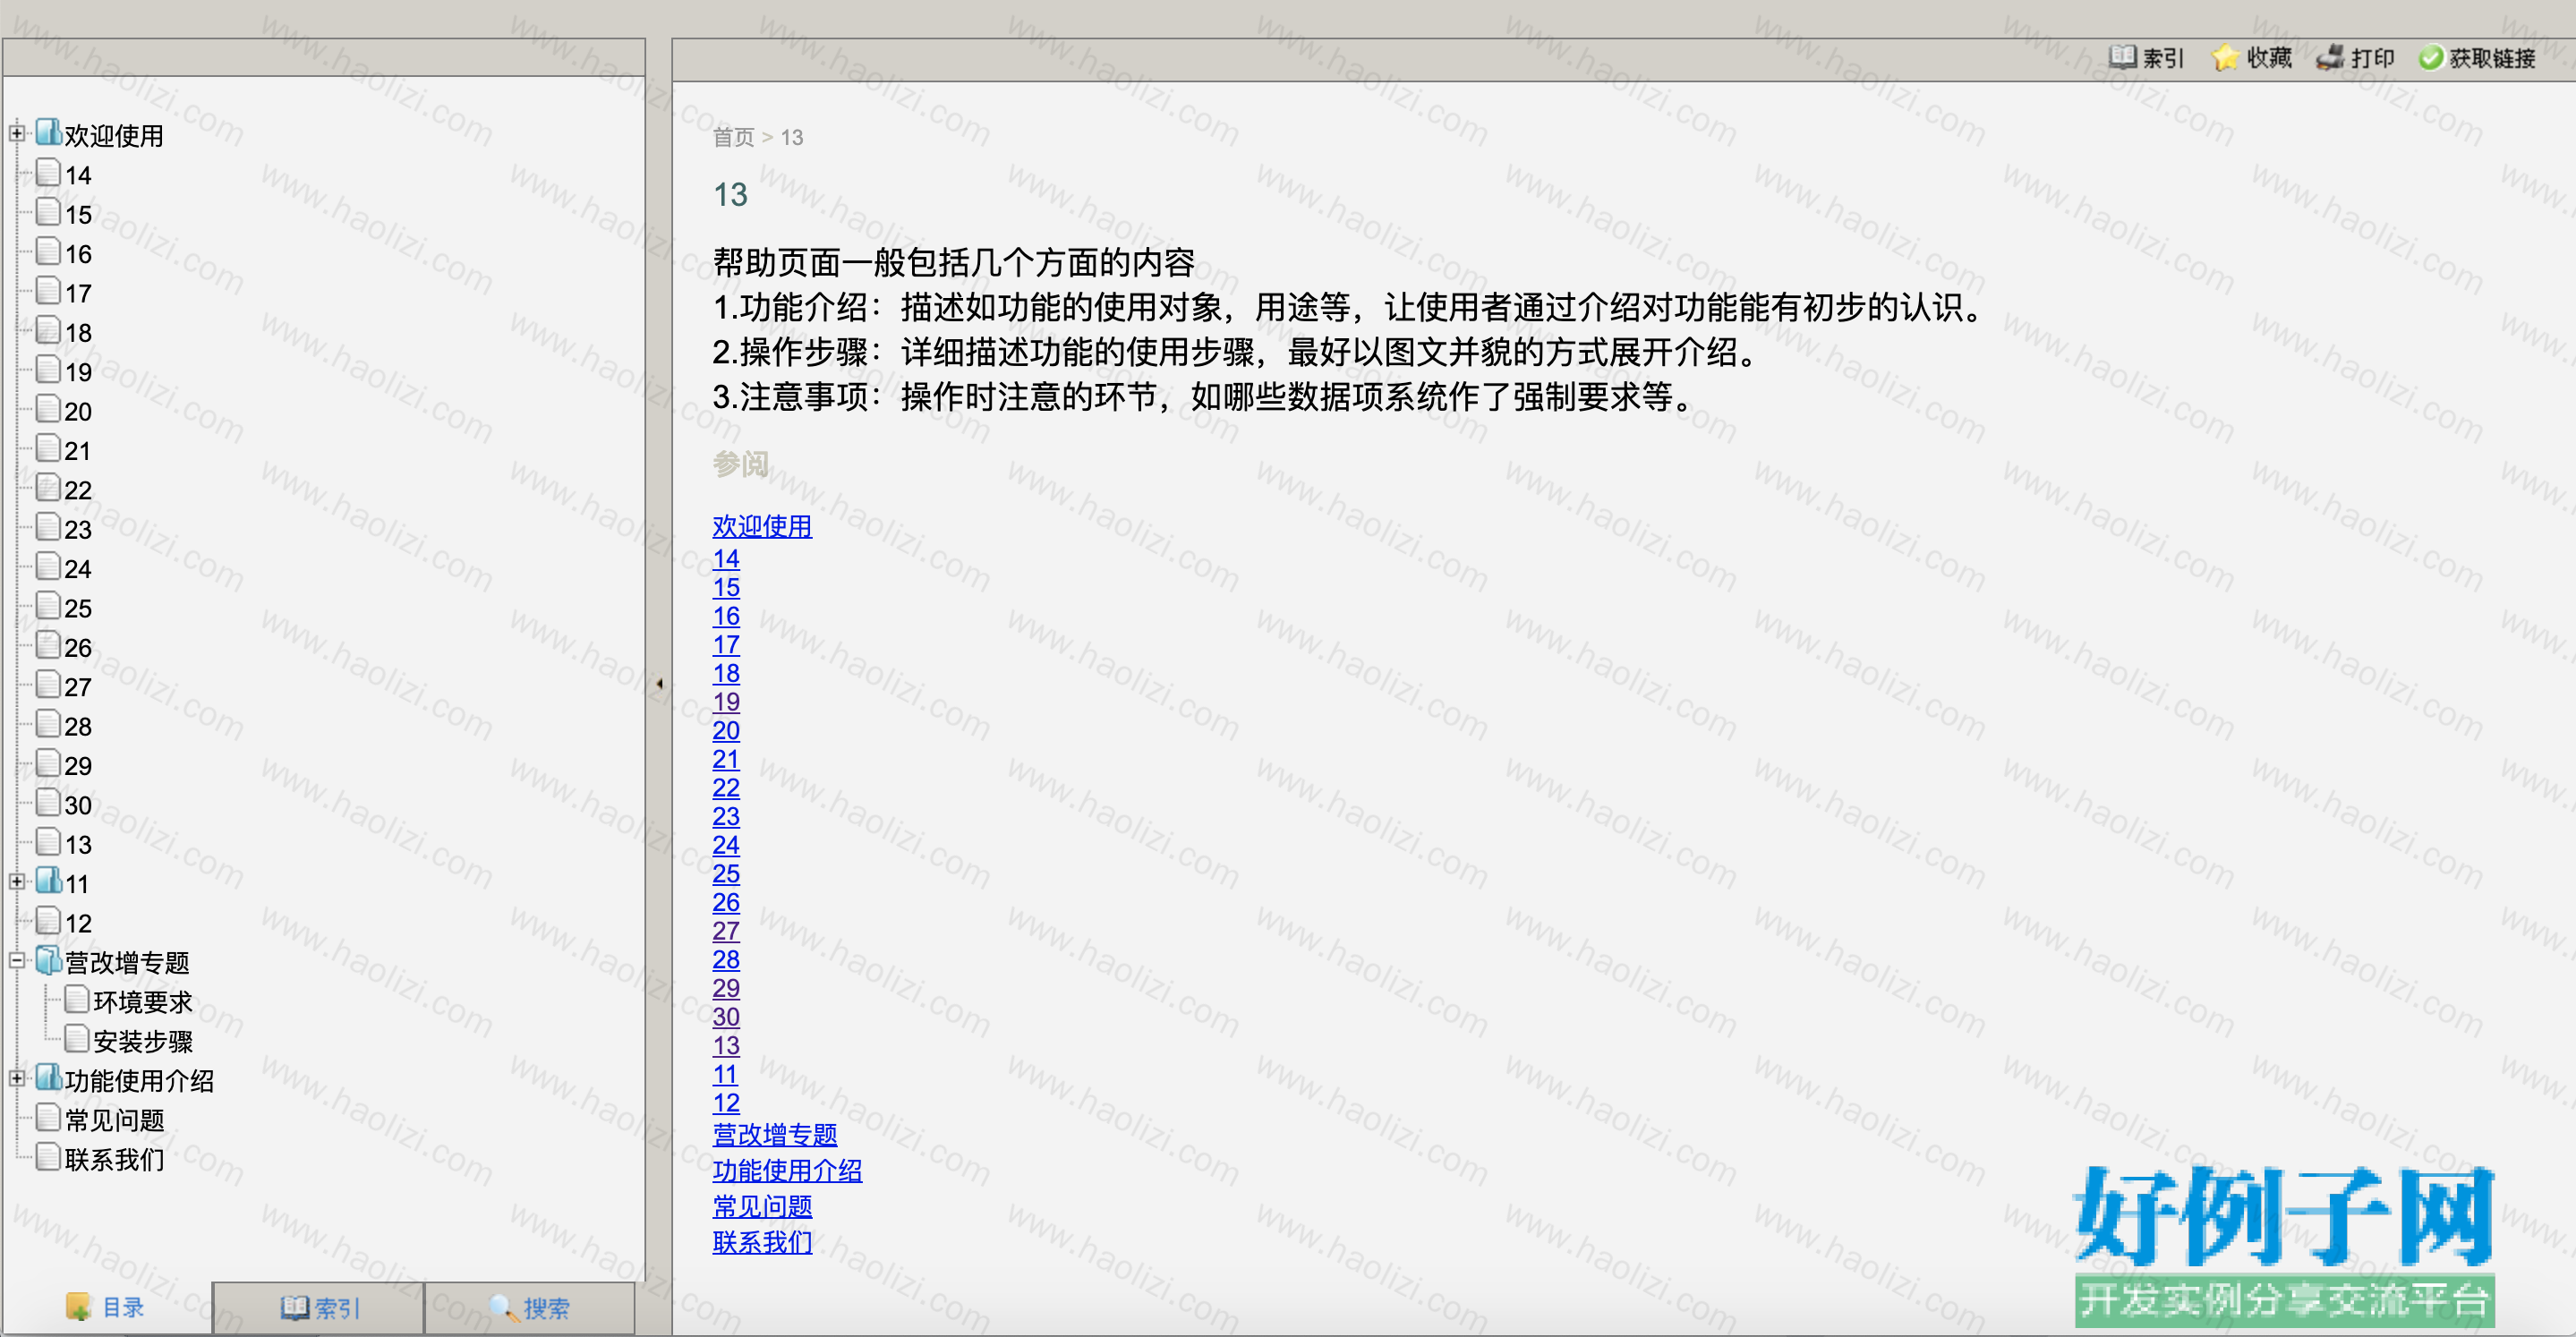Open the 联系我们 link under 参阅
The width and height of the screenshot is (2576, 1337).
(x=762, y=1242)
